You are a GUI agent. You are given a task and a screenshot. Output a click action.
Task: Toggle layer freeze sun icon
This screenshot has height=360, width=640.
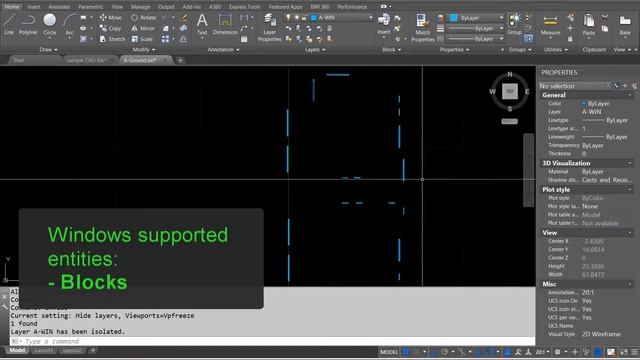pyautogui.click(x=296, y=18)
